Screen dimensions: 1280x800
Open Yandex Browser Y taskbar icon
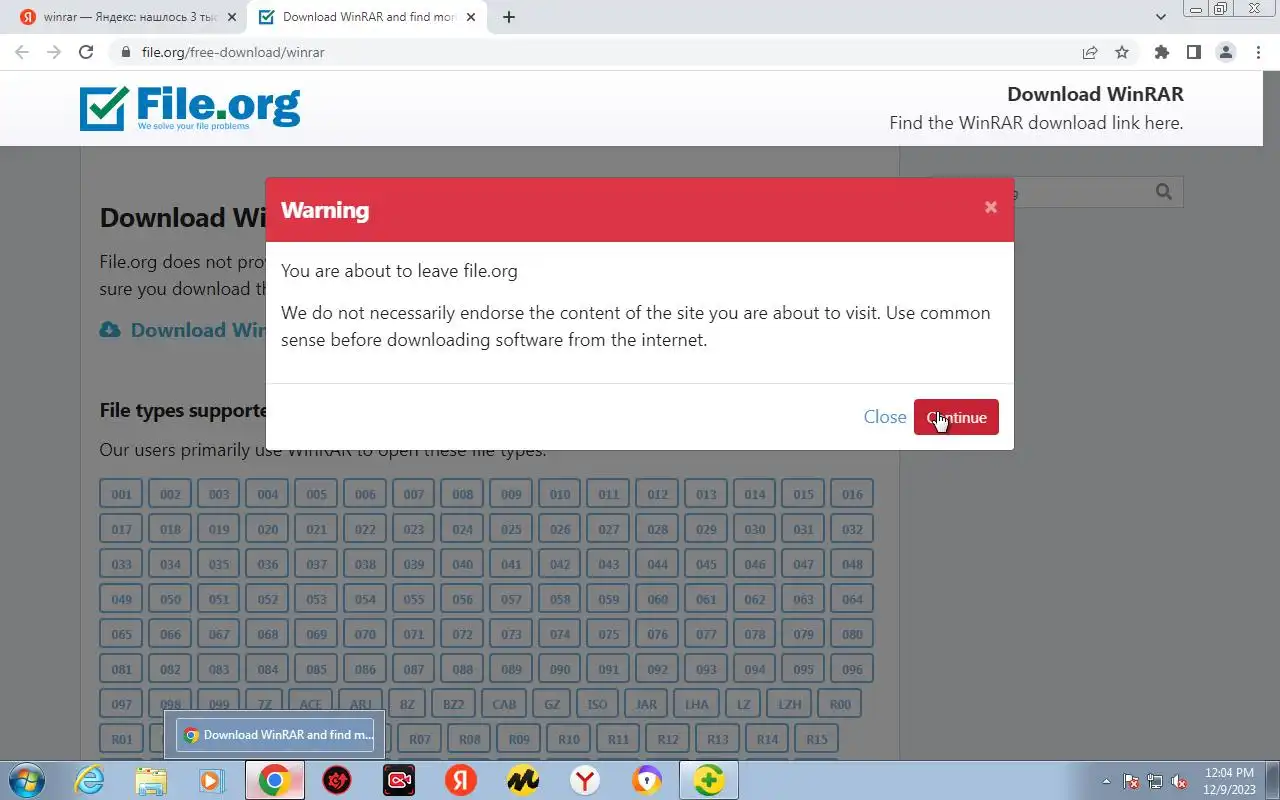(x=584, y=780)
